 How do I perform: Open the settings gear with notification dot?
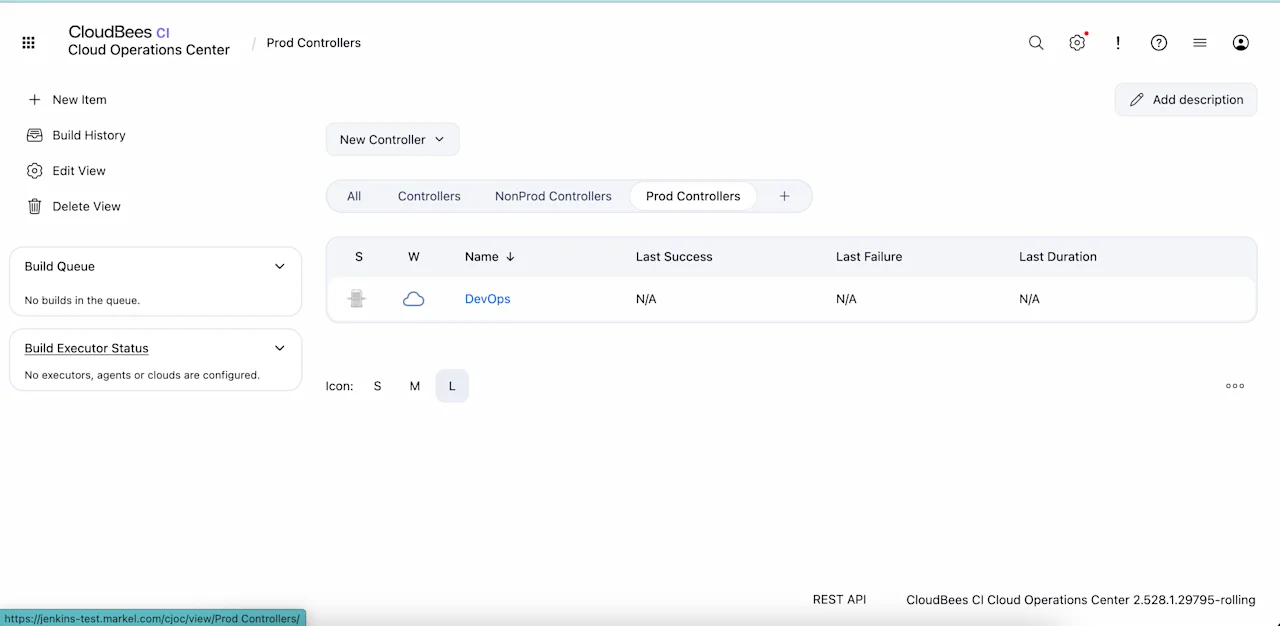point(1077,43)
